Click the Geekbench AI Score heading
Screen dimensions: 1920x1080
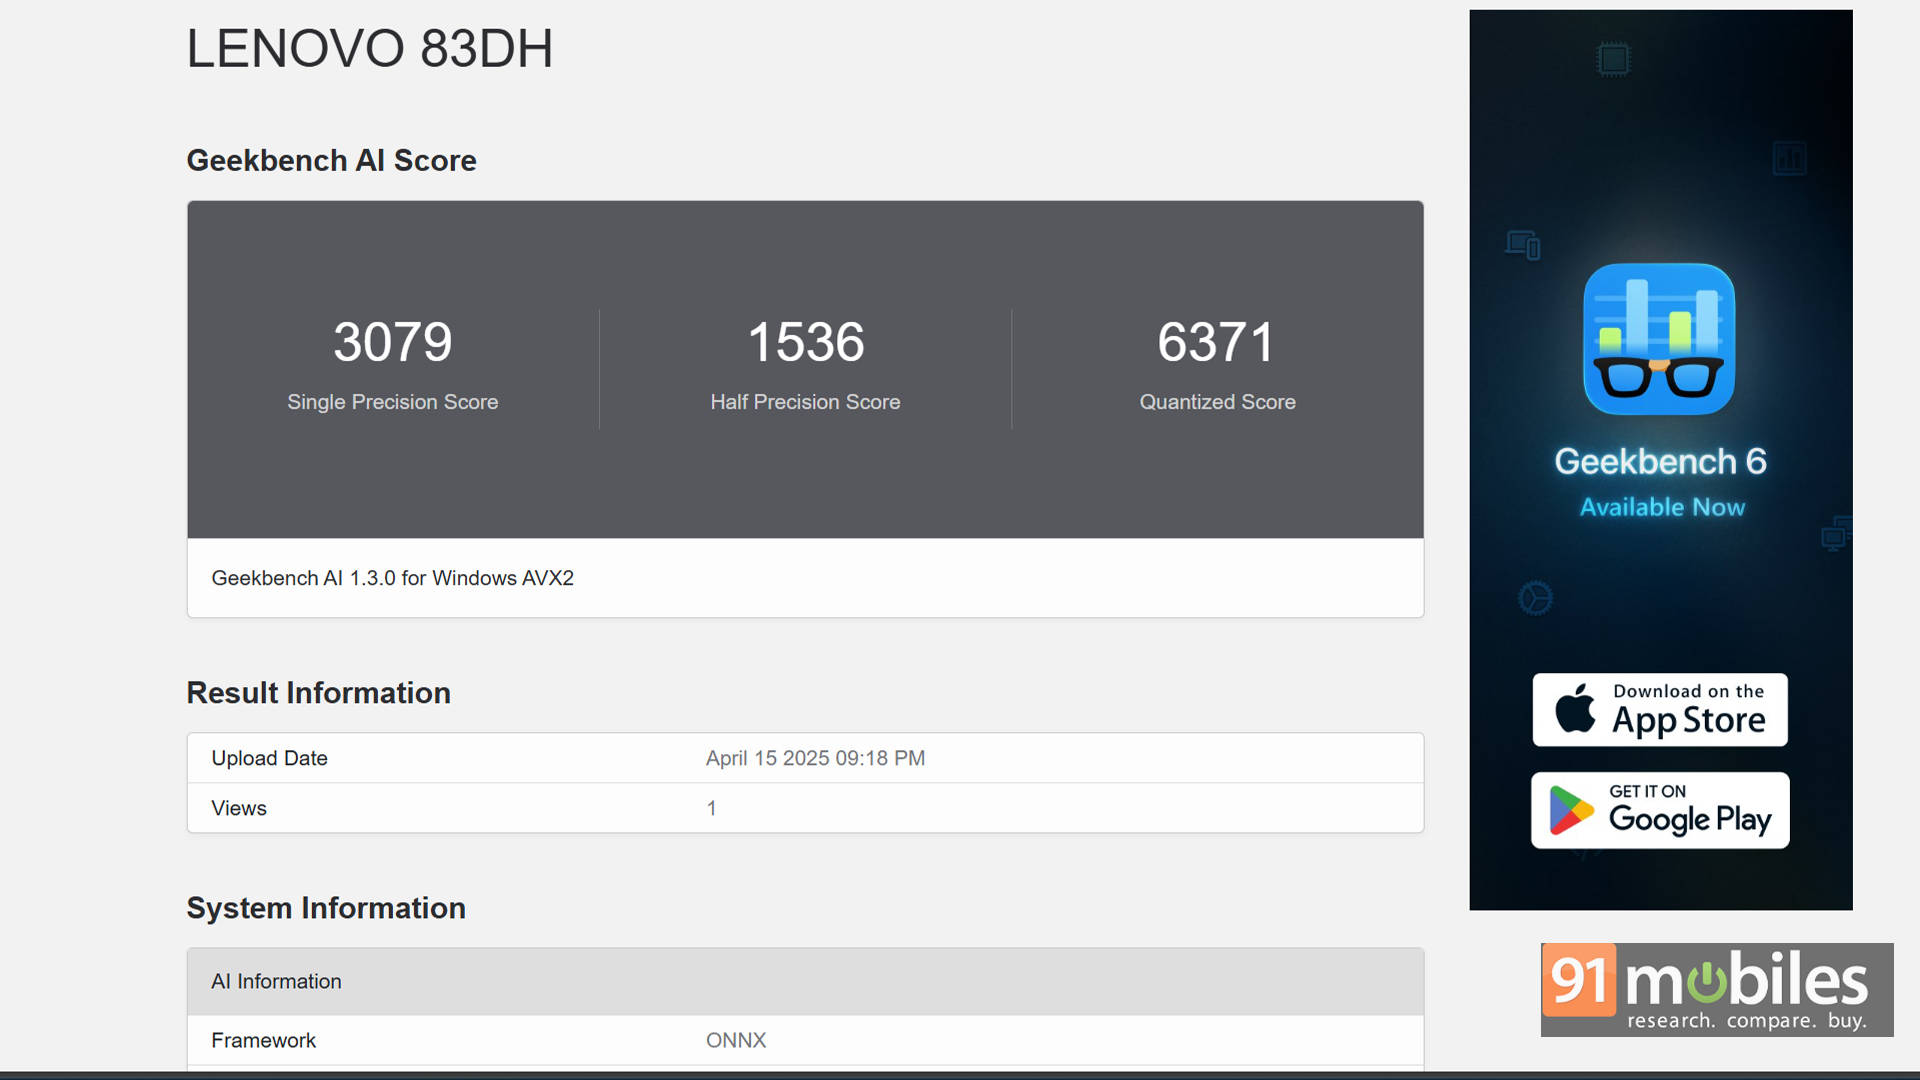click(x=331, y=160)
